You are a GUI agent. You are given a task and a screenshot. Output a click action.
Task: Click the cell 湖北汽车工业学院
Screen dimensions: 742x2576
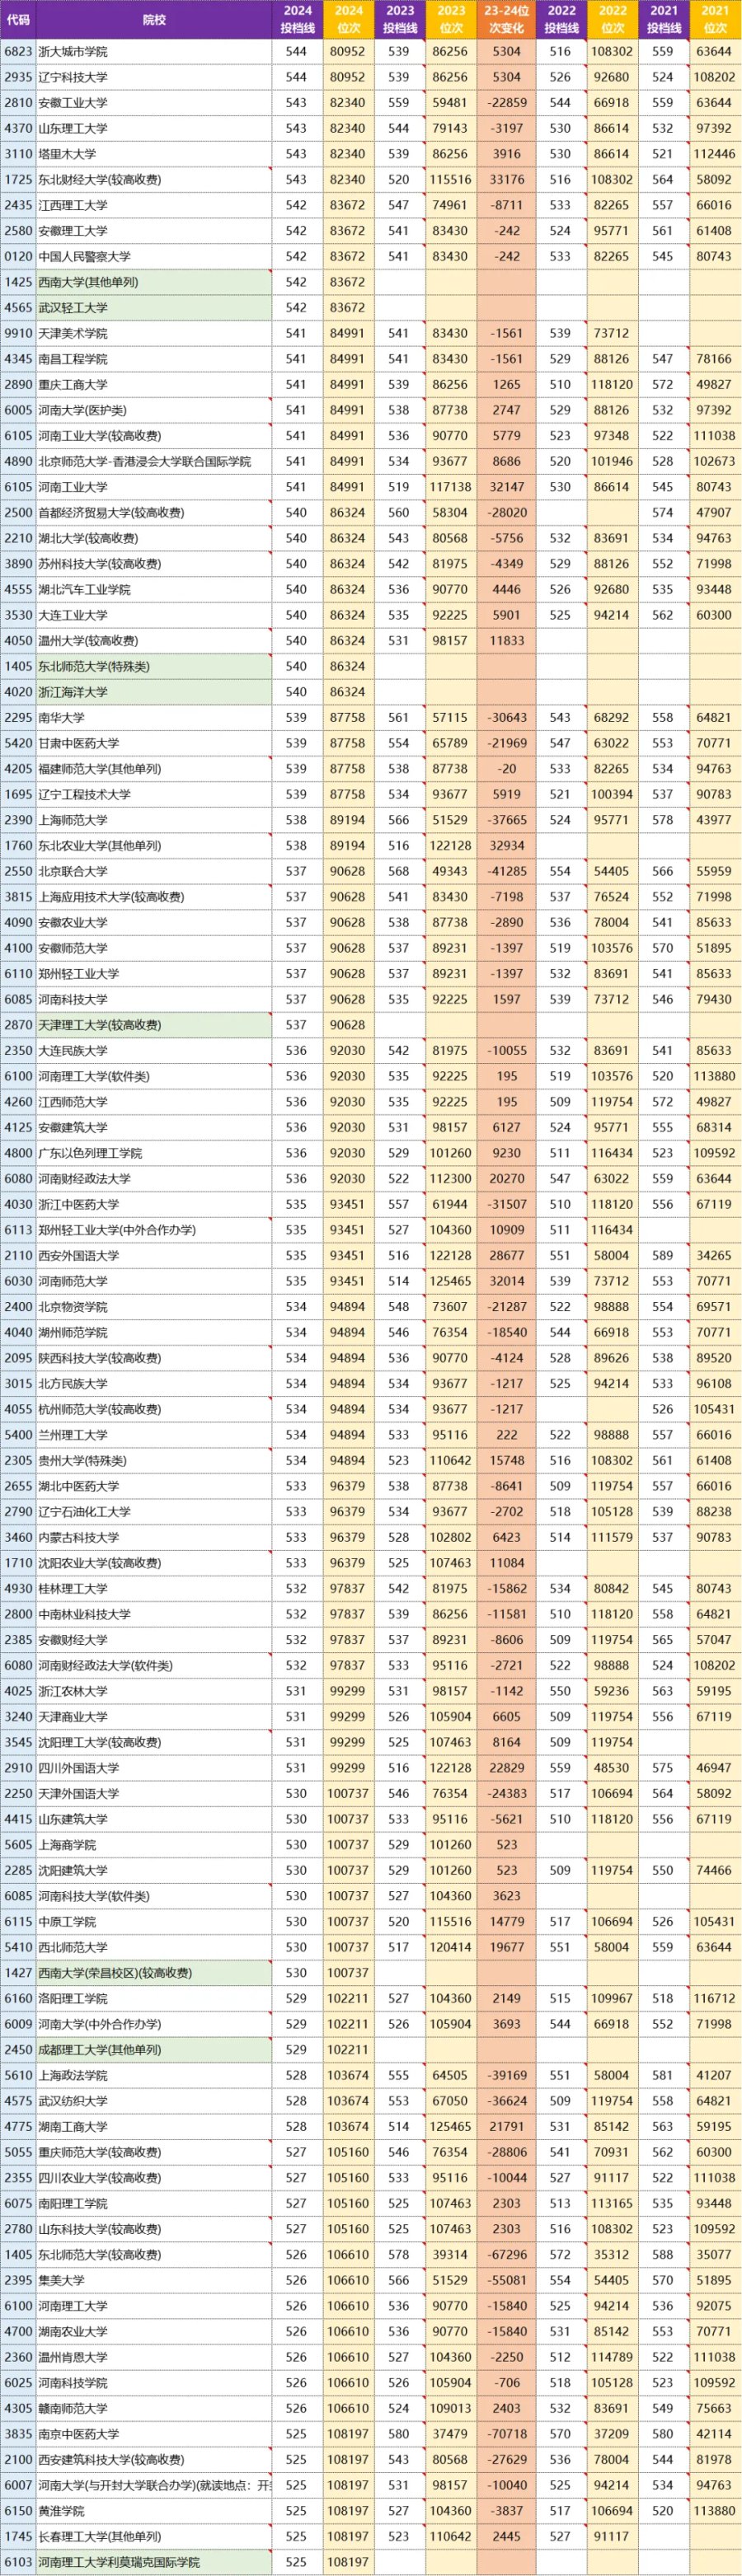(x=154, y=589)
